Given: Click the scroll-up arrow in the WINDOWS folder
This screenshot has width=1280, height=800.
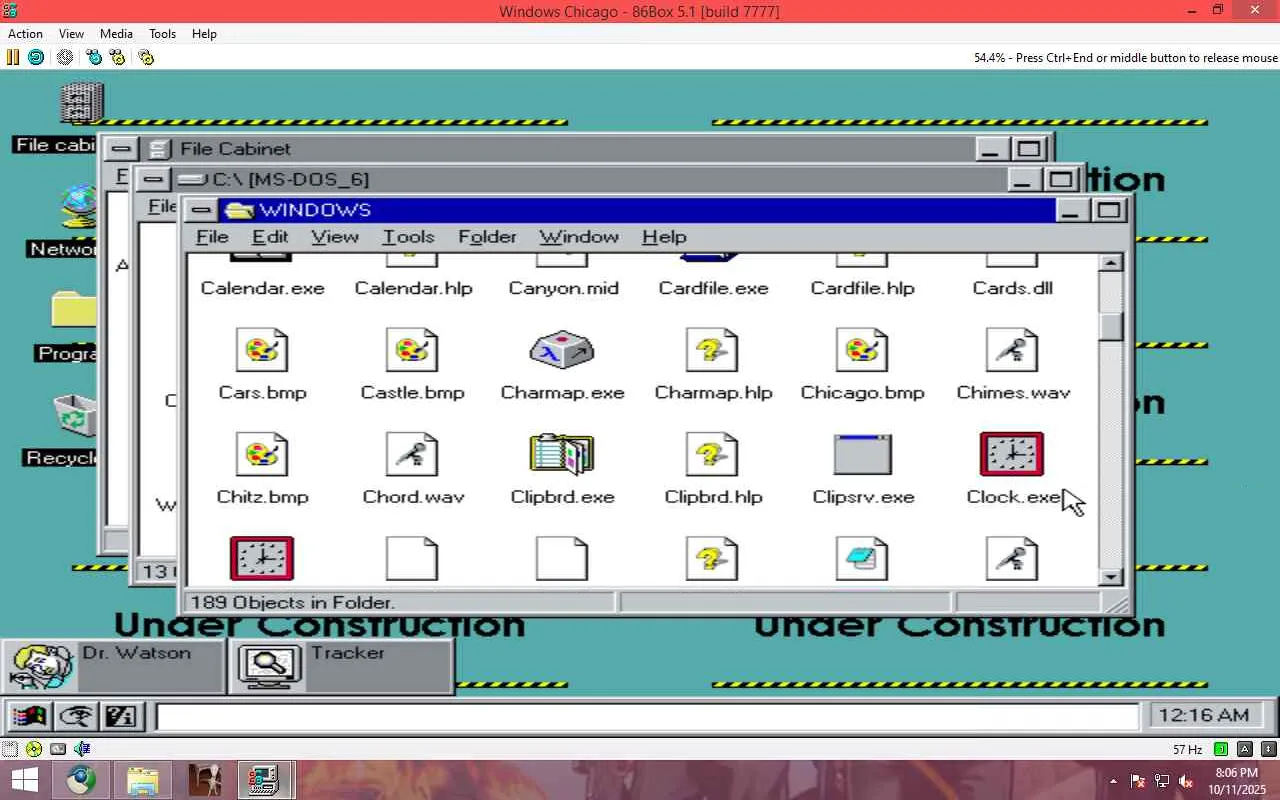Looking at the screenshot, I should [1111, 263].
